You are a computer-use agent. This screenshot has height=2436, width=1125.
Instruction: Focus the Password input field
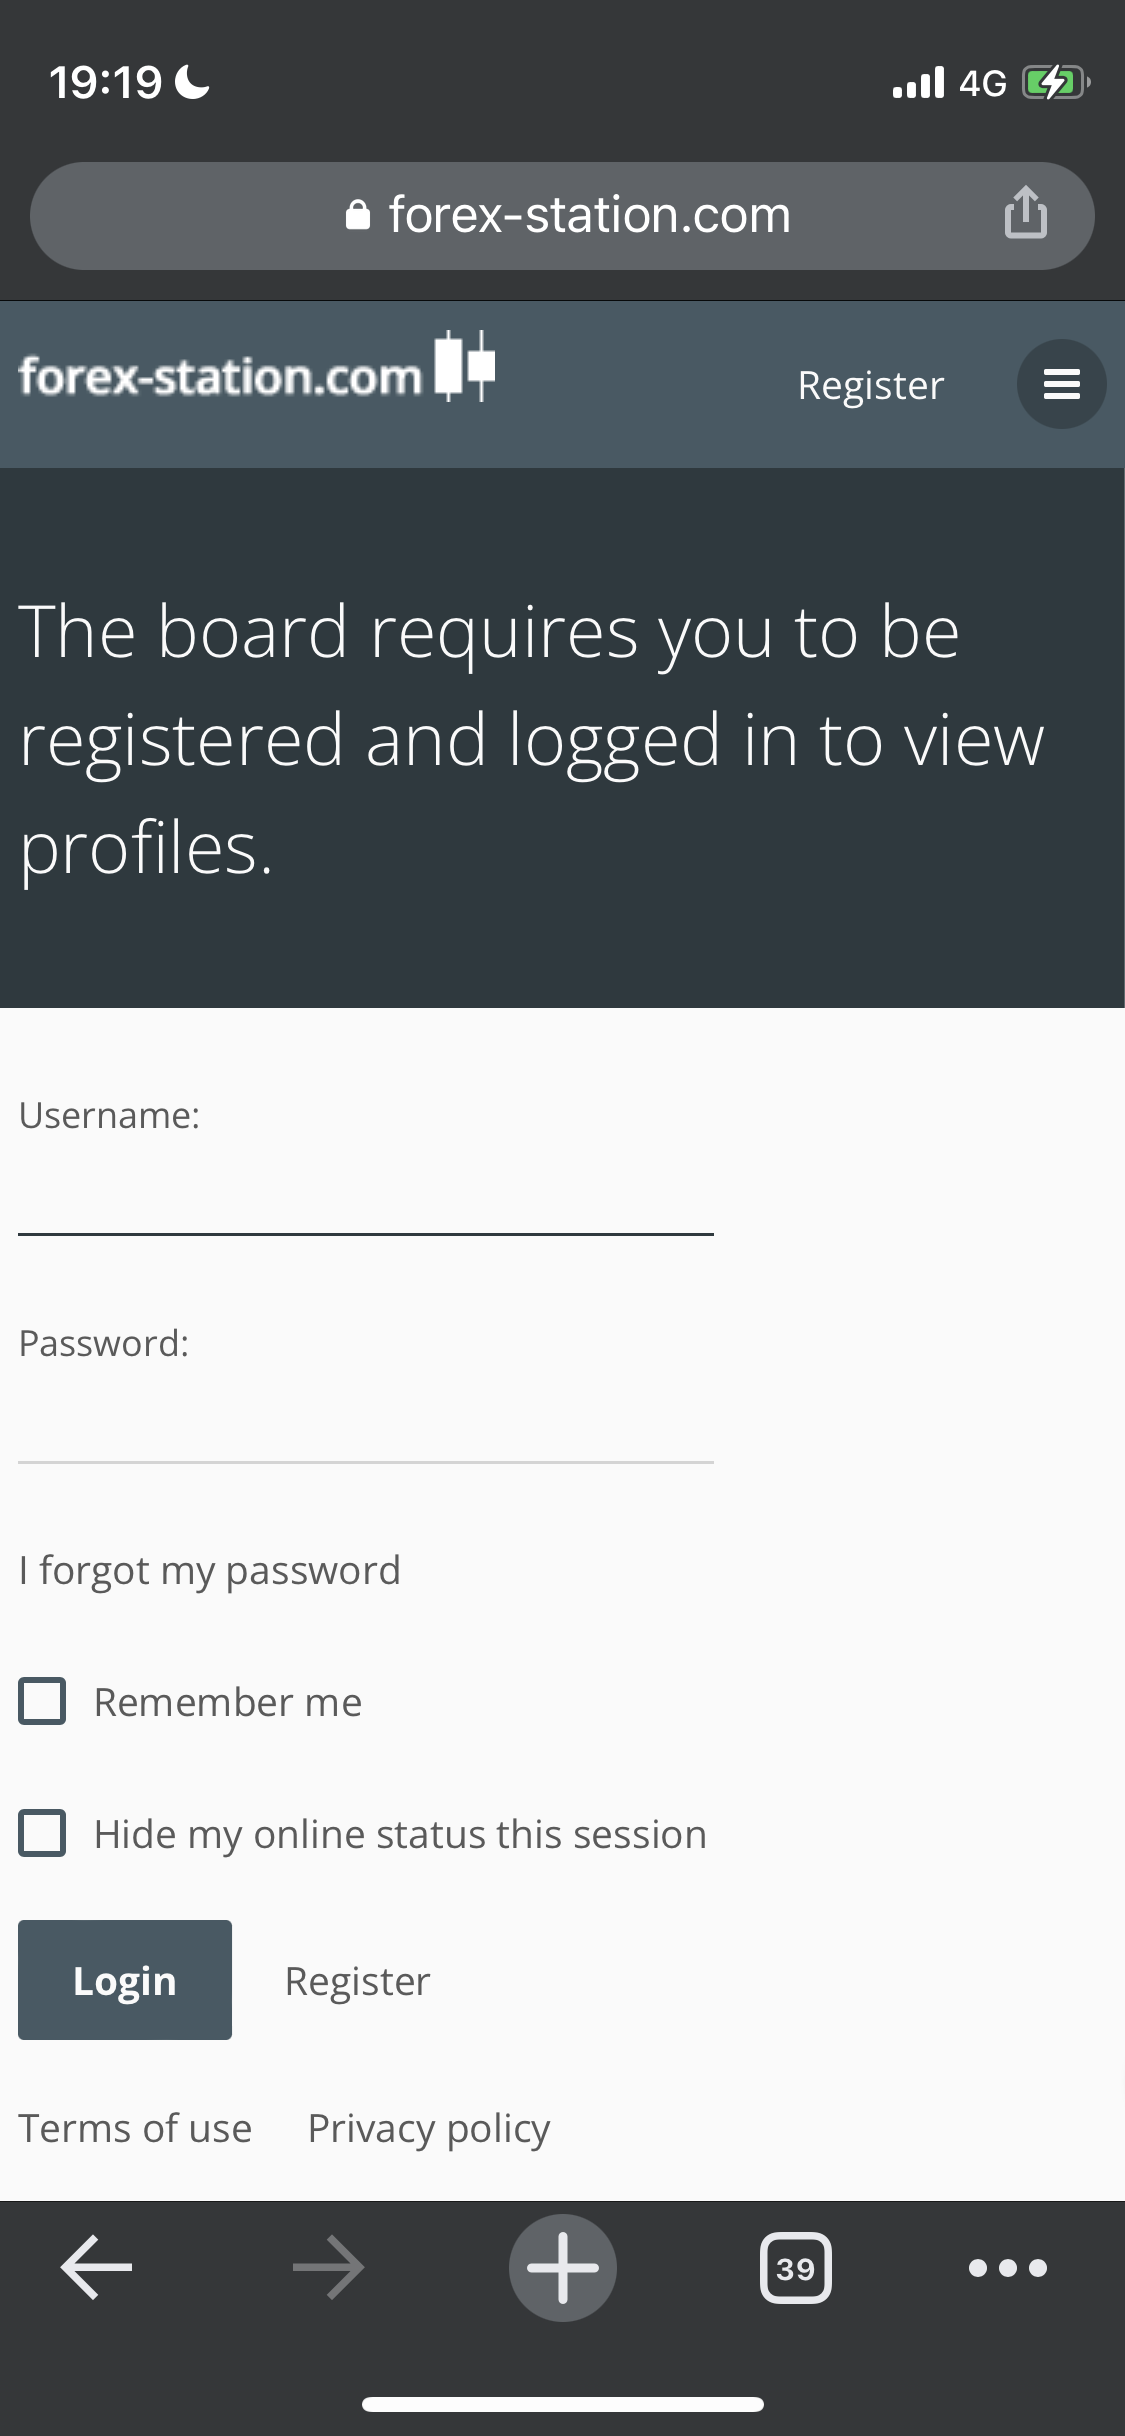coord(365,1424)
